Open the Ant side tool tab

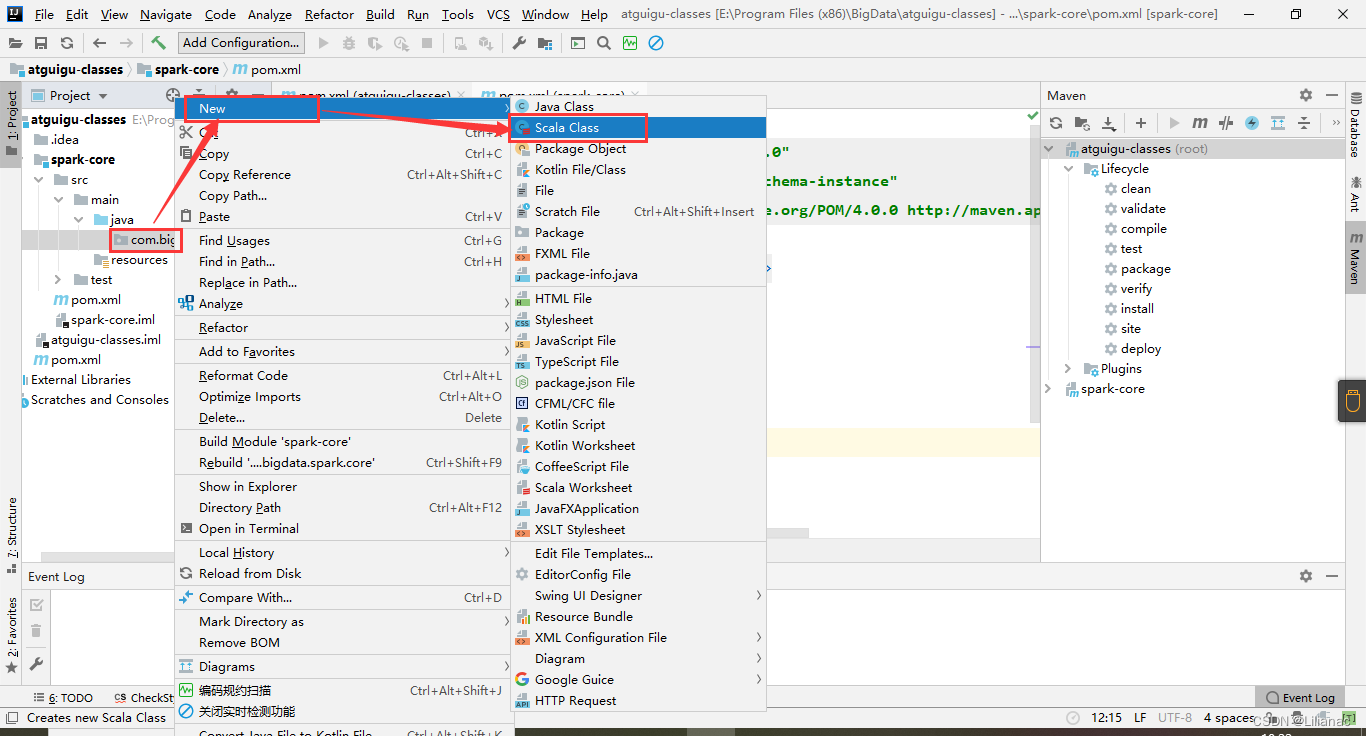tap(1355, 194)
